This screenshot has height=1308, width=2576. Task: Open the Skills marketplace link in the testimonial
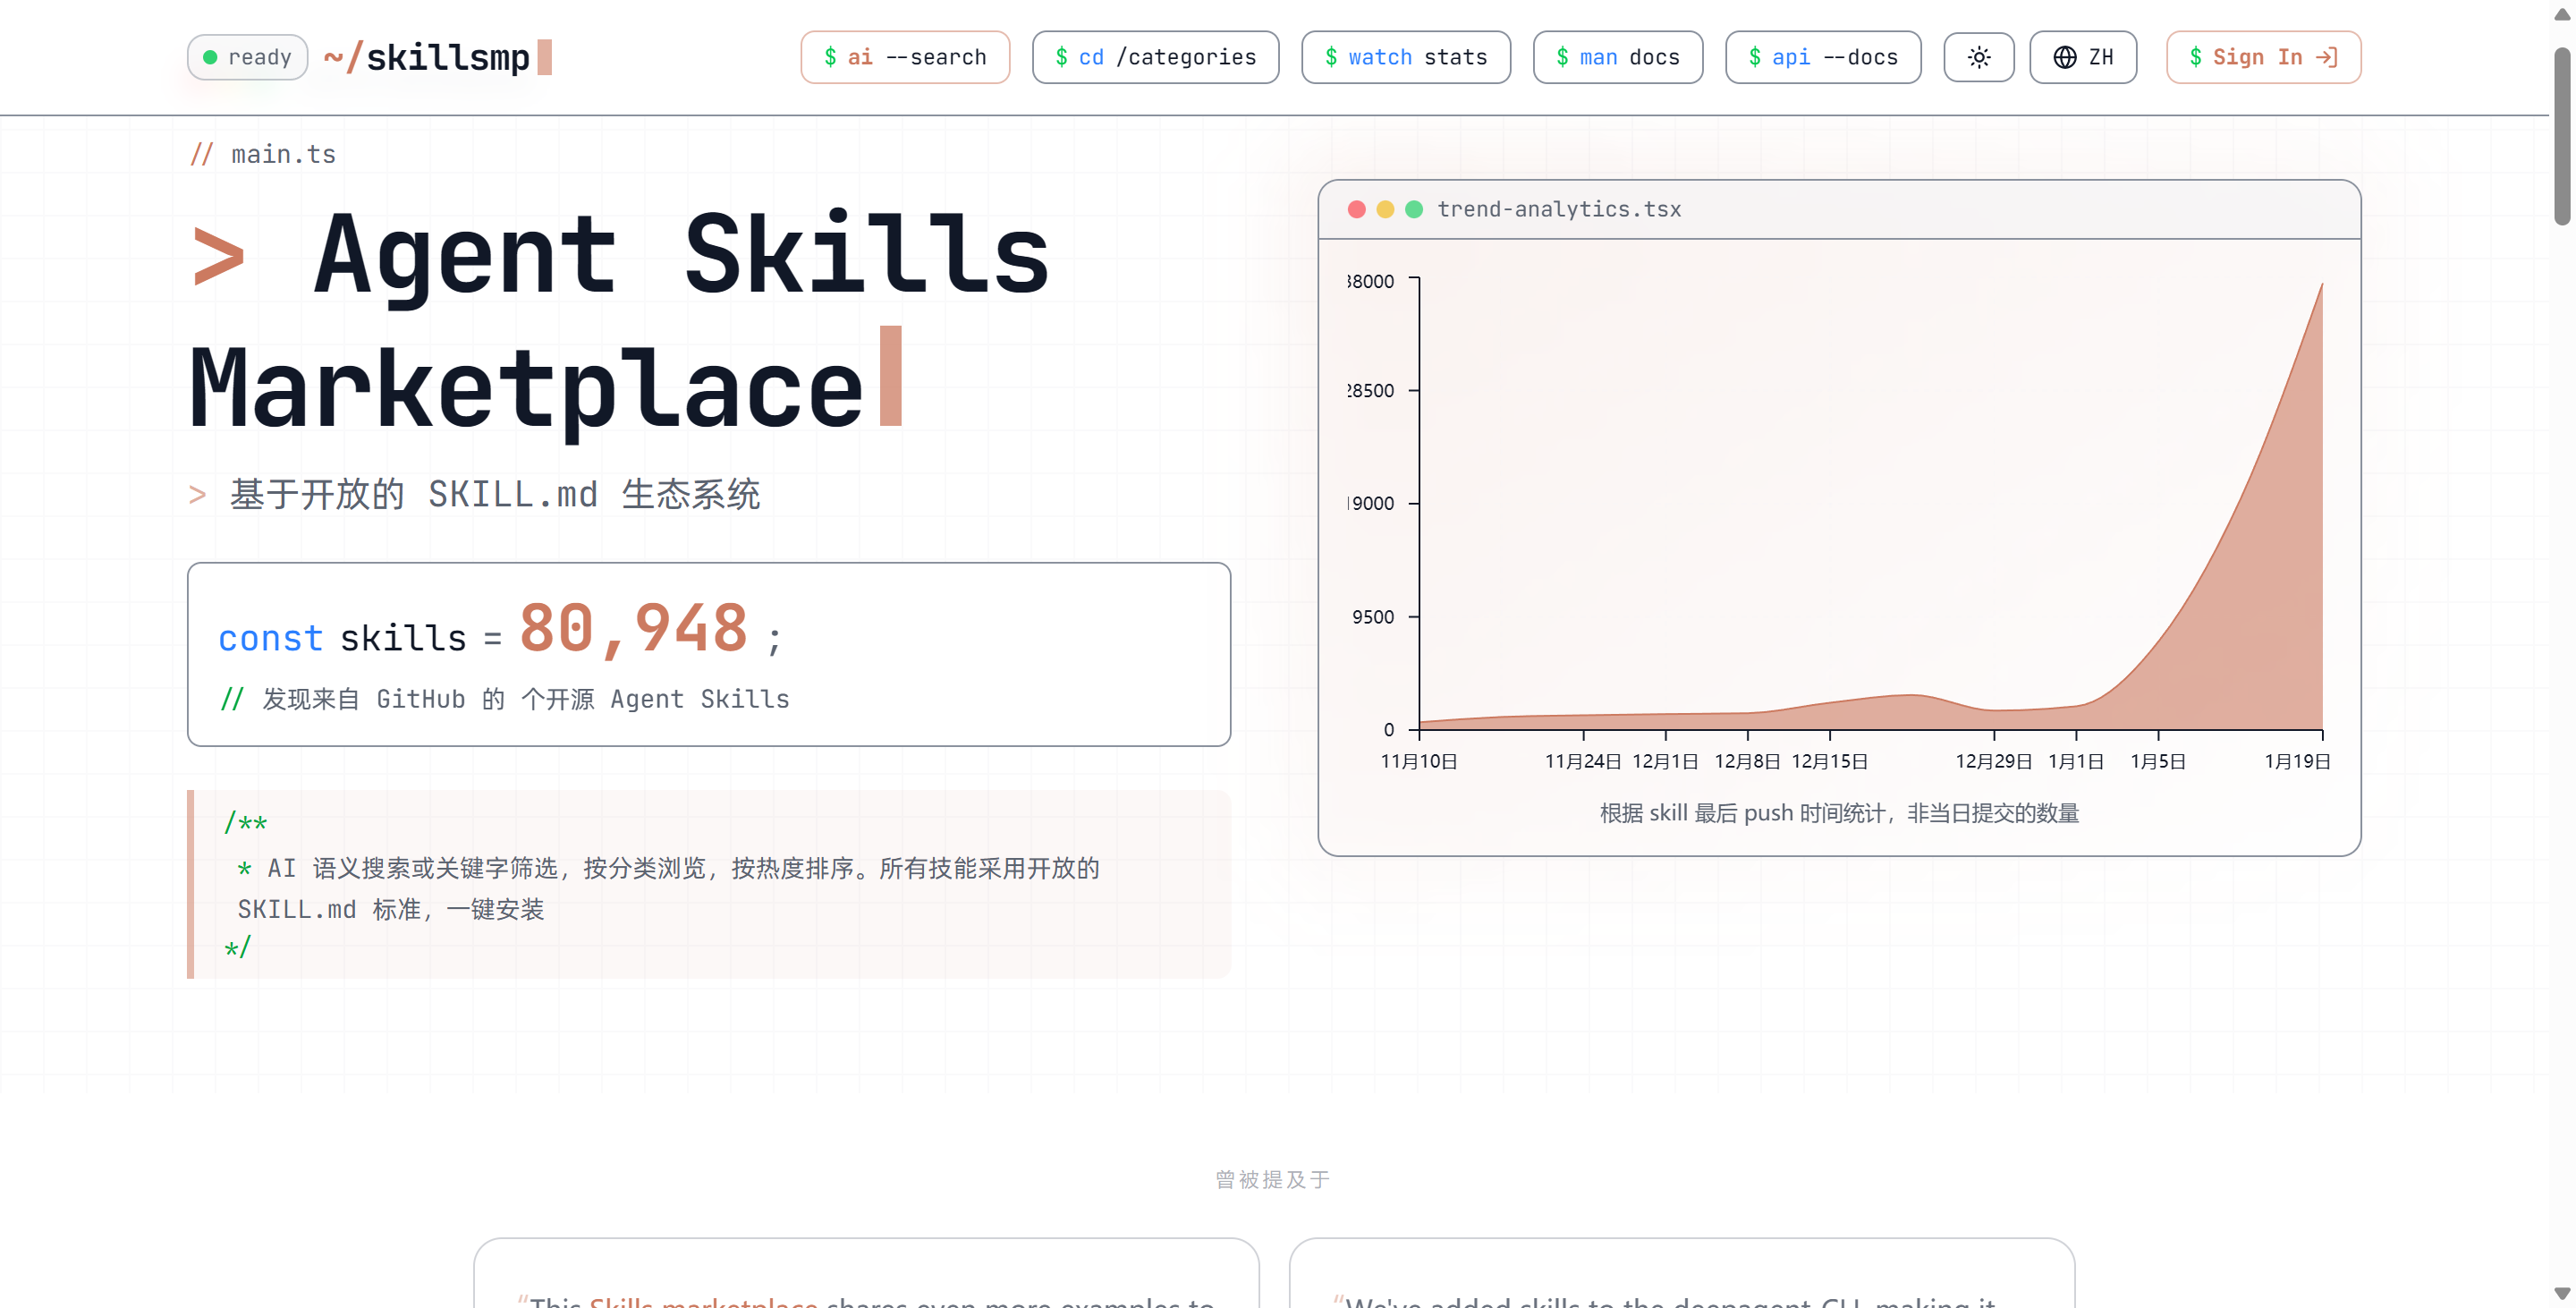(703, 1303)
